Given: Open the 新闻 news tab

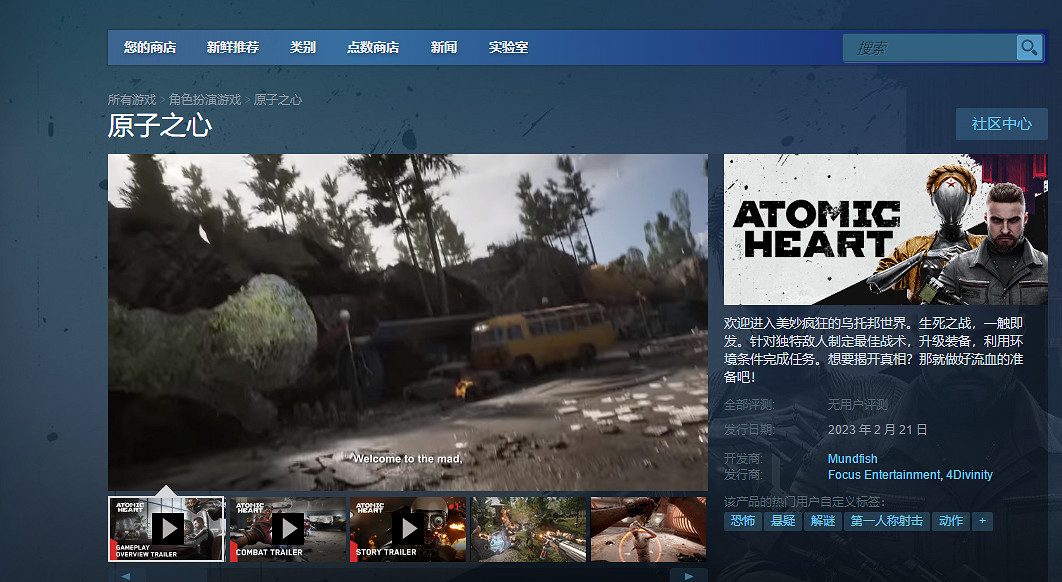Looking at the screenshot, I should click(444, 47).
